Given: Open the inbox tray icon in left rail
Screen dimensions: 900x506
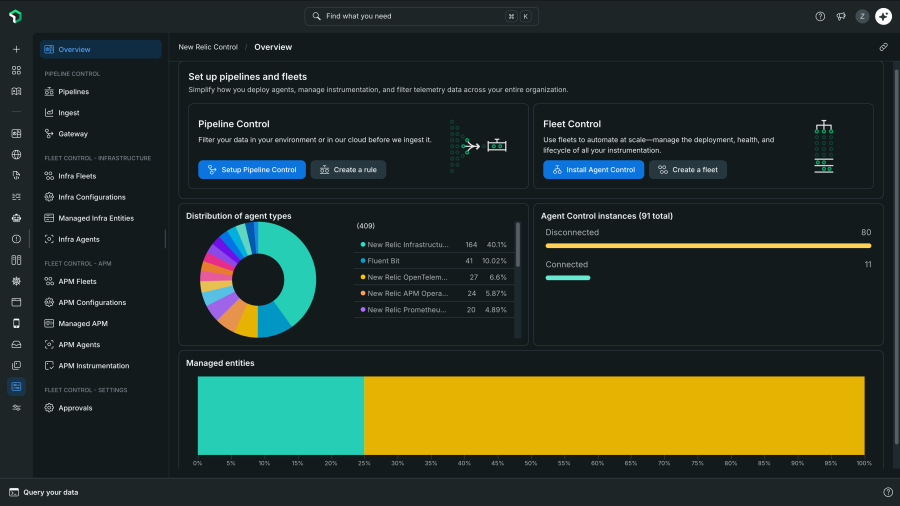Looking at the screenshot, I should [16, 344].
